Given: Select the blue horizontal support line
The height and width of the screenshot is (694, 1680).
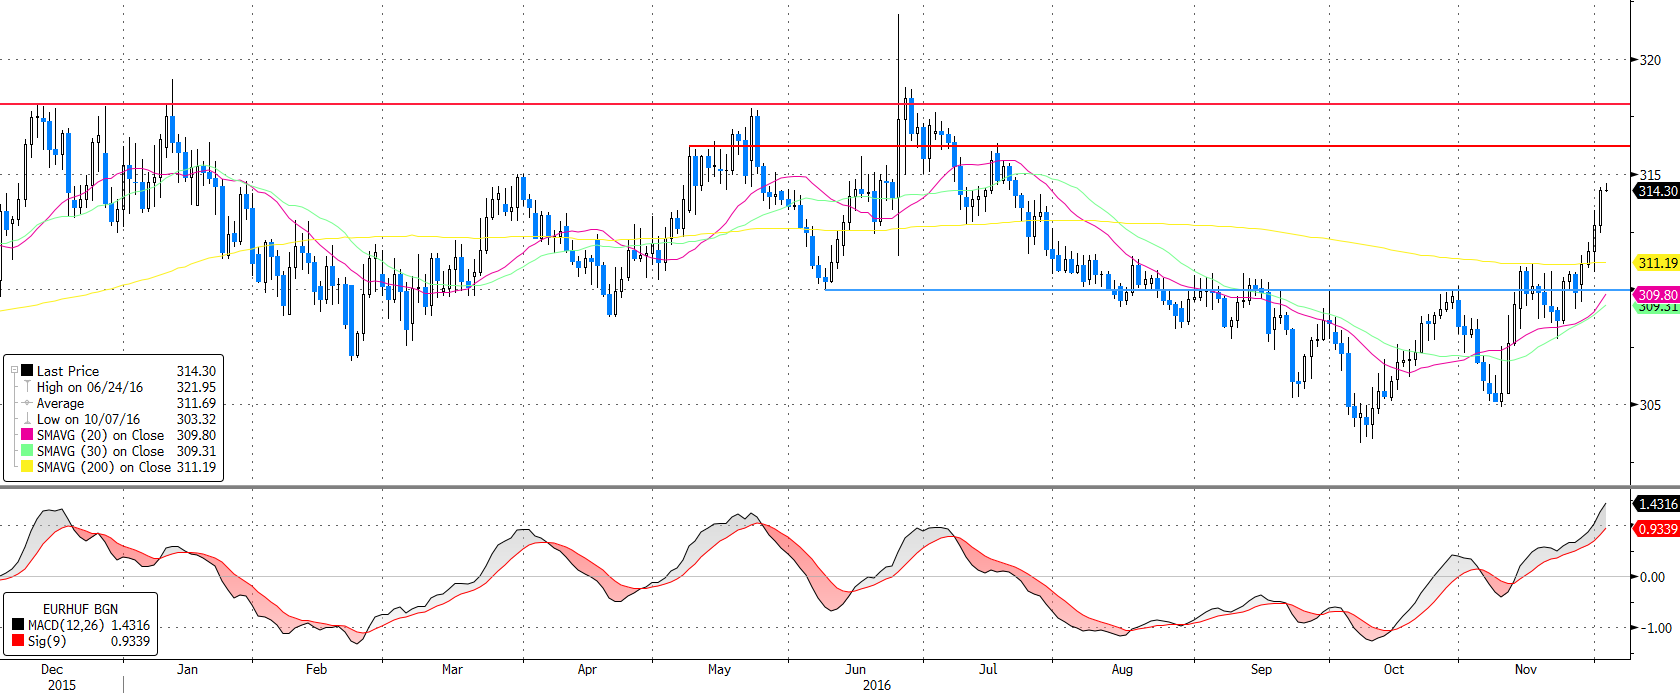Looking at the screenshot, I should (1227, 290).
